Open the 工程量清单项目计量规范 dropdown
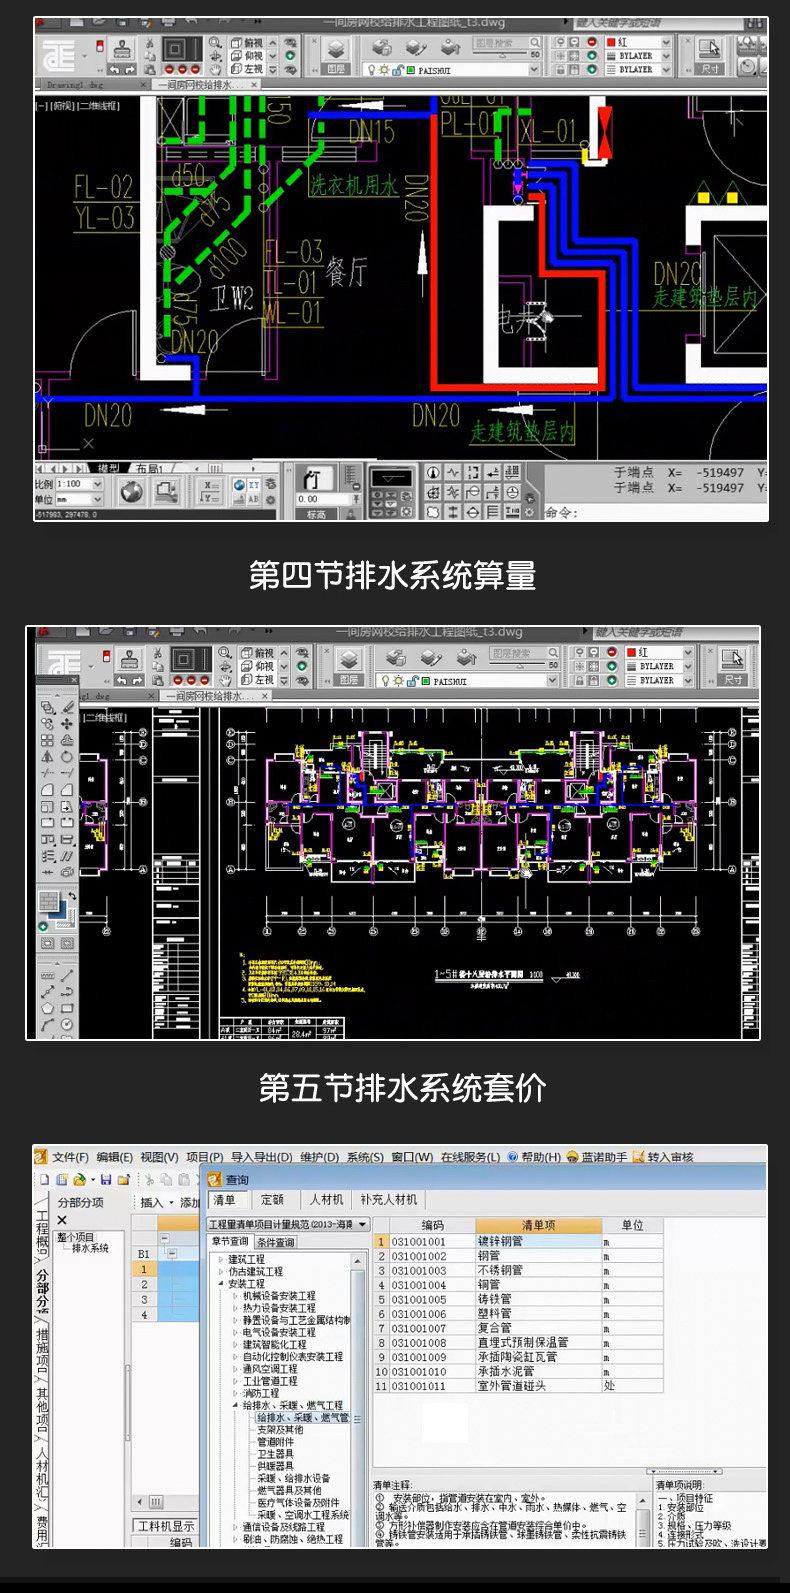The image size is (790, 1593). tap(288, 1224)
